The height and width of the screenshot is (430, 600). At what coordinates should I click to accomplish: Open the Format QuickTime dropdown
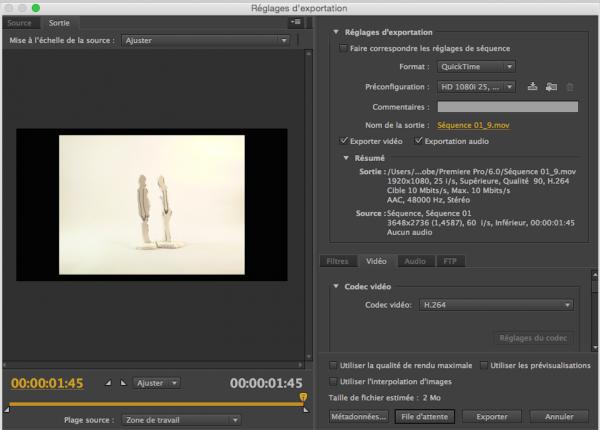(476, 67)
